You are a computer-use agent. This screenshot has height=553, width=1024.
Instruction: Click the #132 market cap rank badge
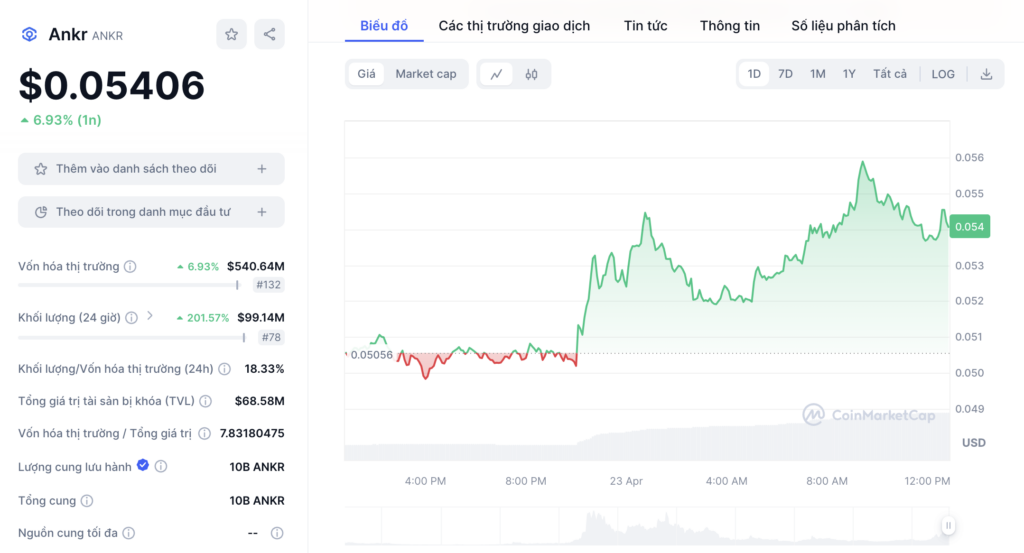pos(268,285)
